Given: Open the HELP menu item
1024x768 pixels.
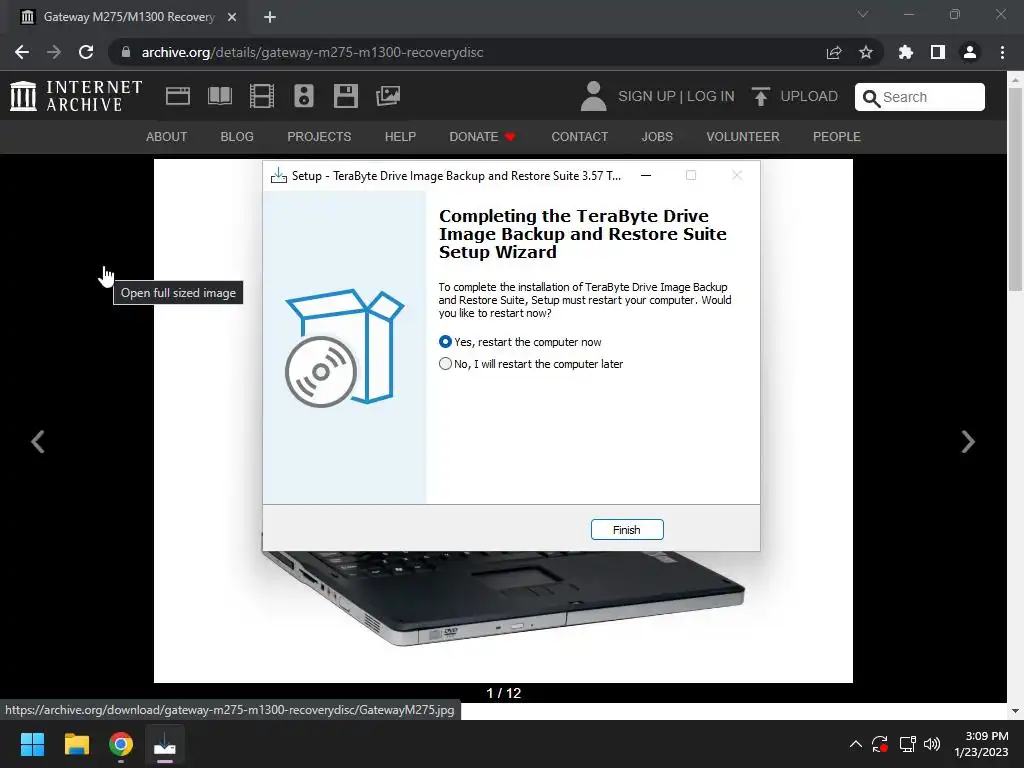Looking at the screenshot, I should tap(400, 136).
